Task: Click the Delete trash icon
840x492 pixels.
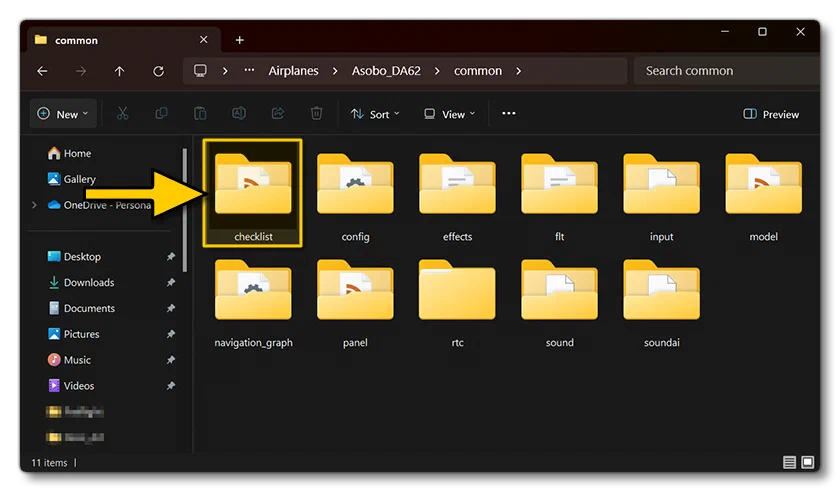Action: pyautogui.click(x=317, y=114)
